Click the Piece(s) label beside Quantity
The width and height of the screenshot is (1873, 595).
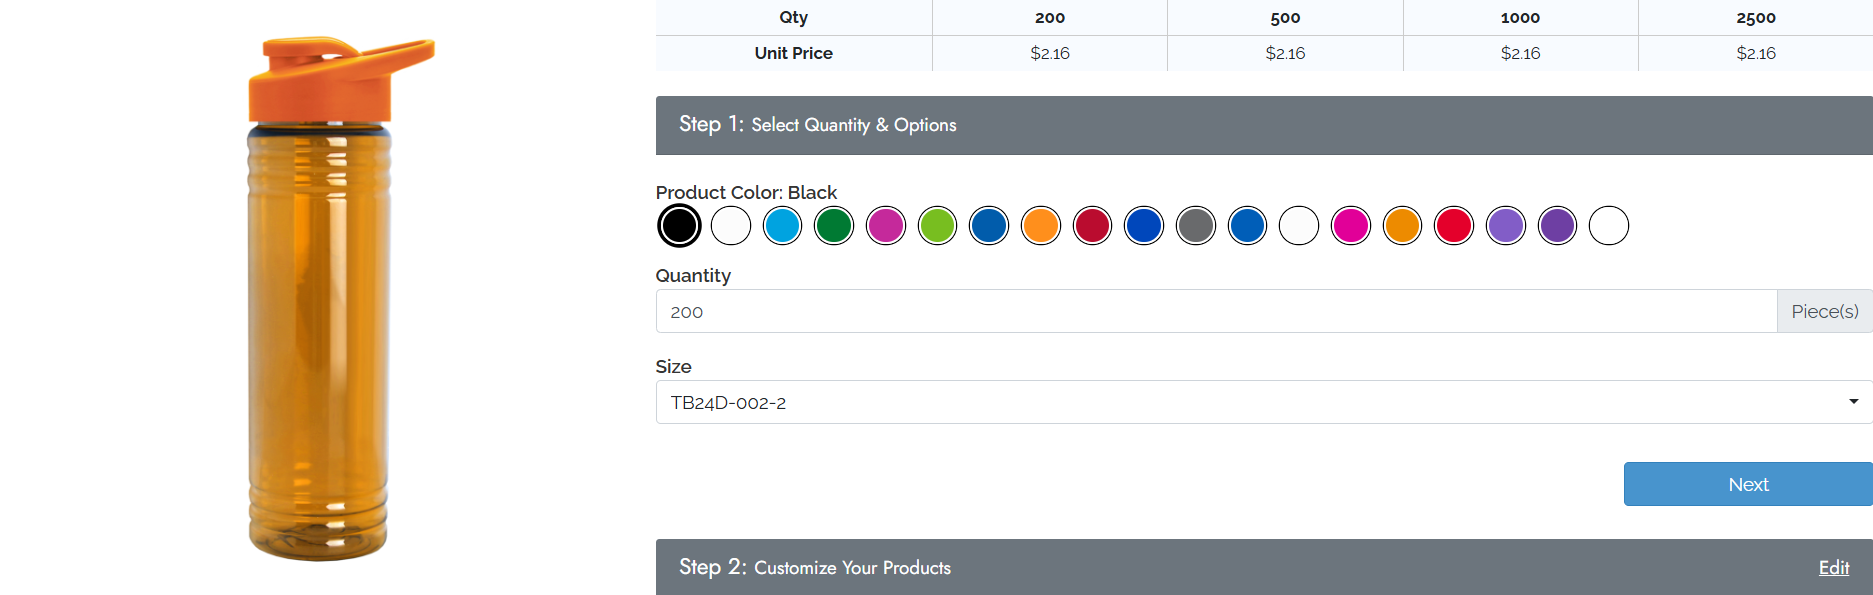[x=1825, y=311]
